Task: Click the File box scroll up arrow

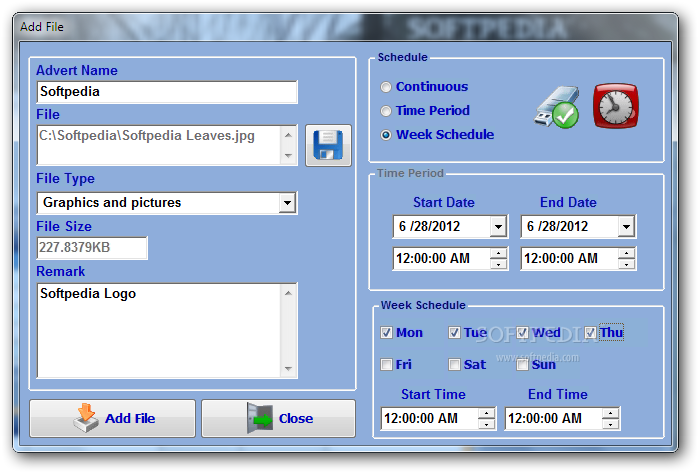Action: (x=288, y=135)
